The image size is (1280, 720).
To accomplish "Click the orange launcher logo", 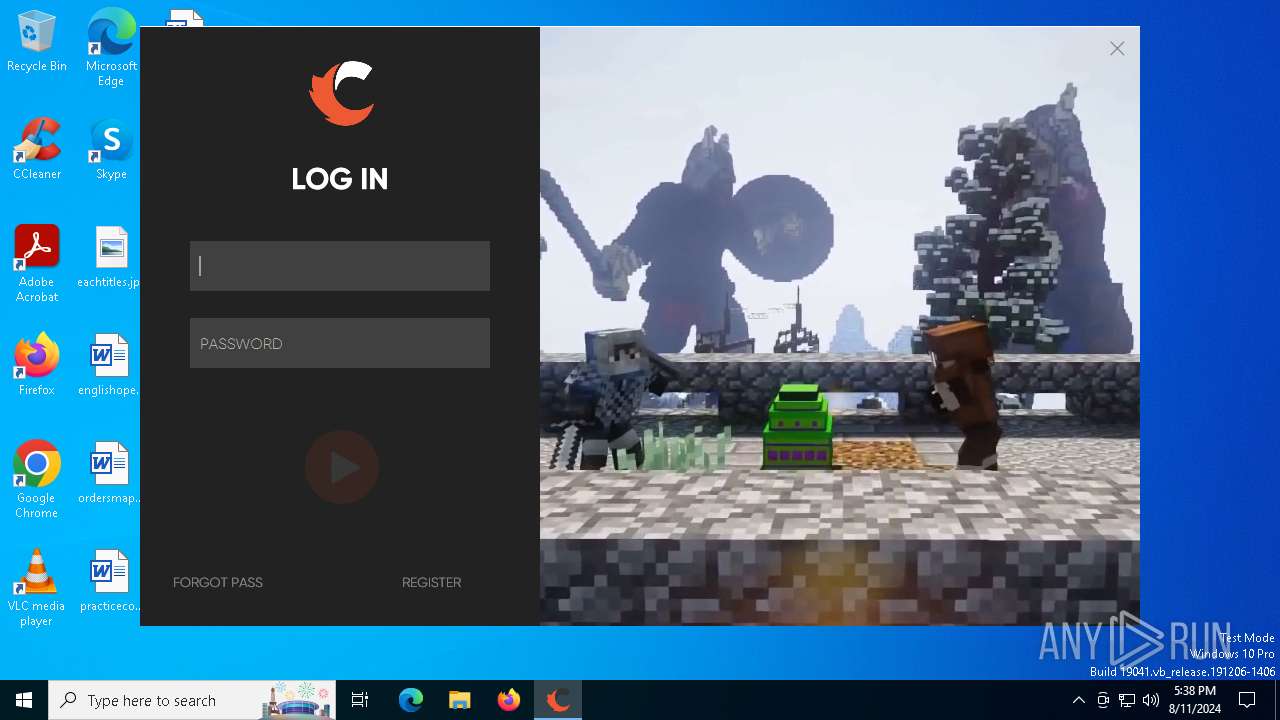I will click(x=341, y=93).
